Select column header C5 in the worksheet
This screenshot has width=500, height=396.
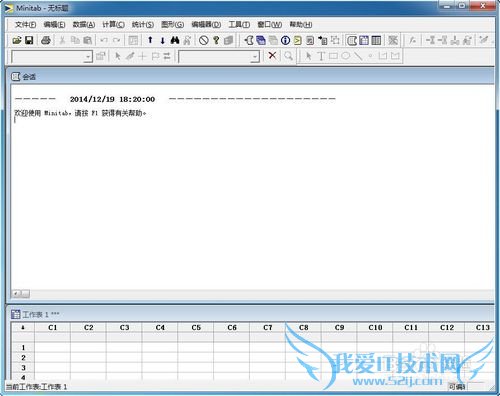(x=196, y=328)
